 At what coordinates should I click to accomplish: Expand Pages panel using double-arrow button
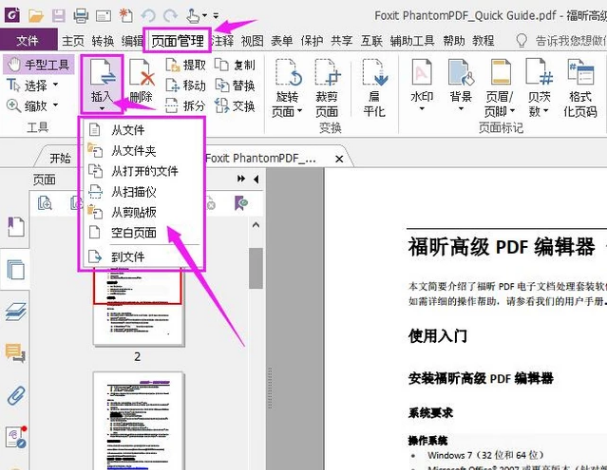241,179
